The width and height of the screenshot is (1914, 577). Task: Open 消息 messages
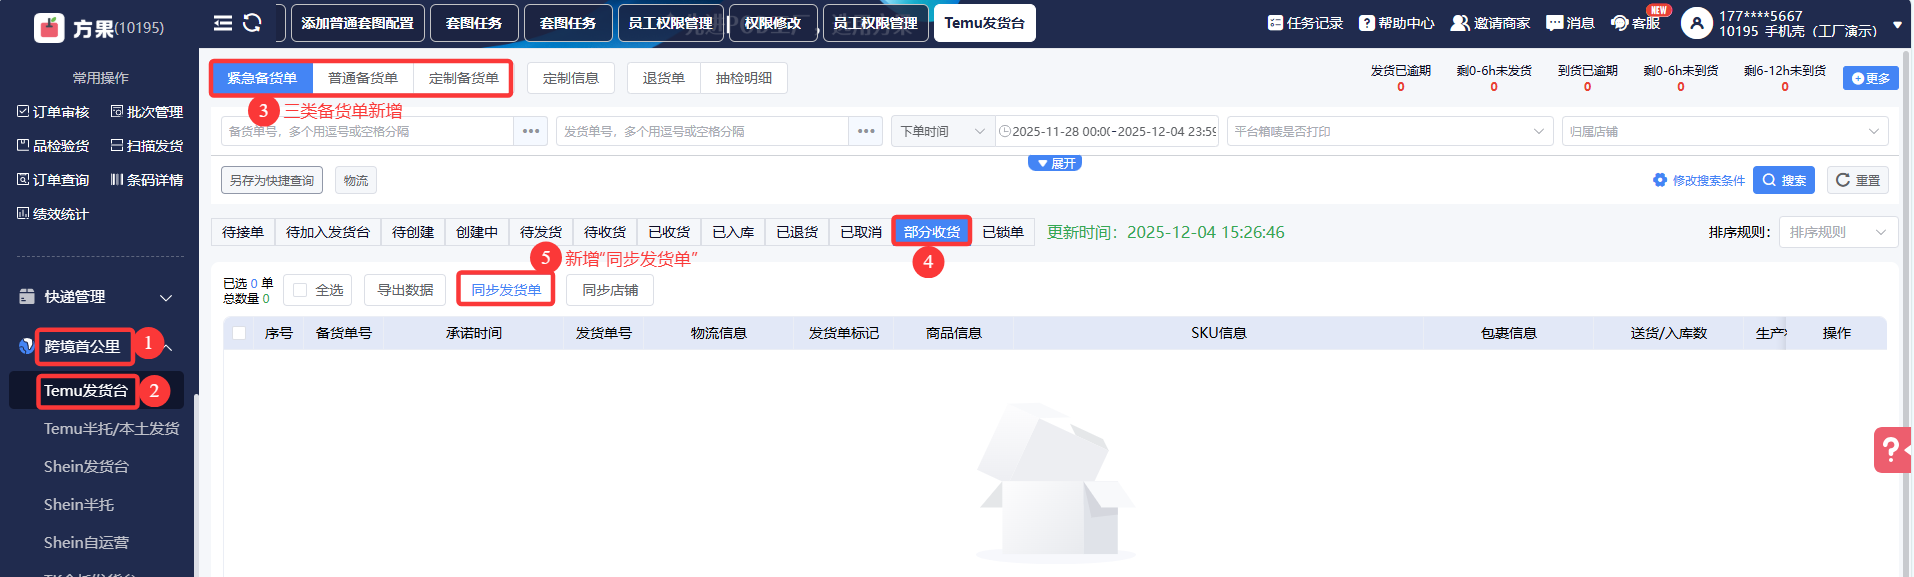coord(1570,23)
